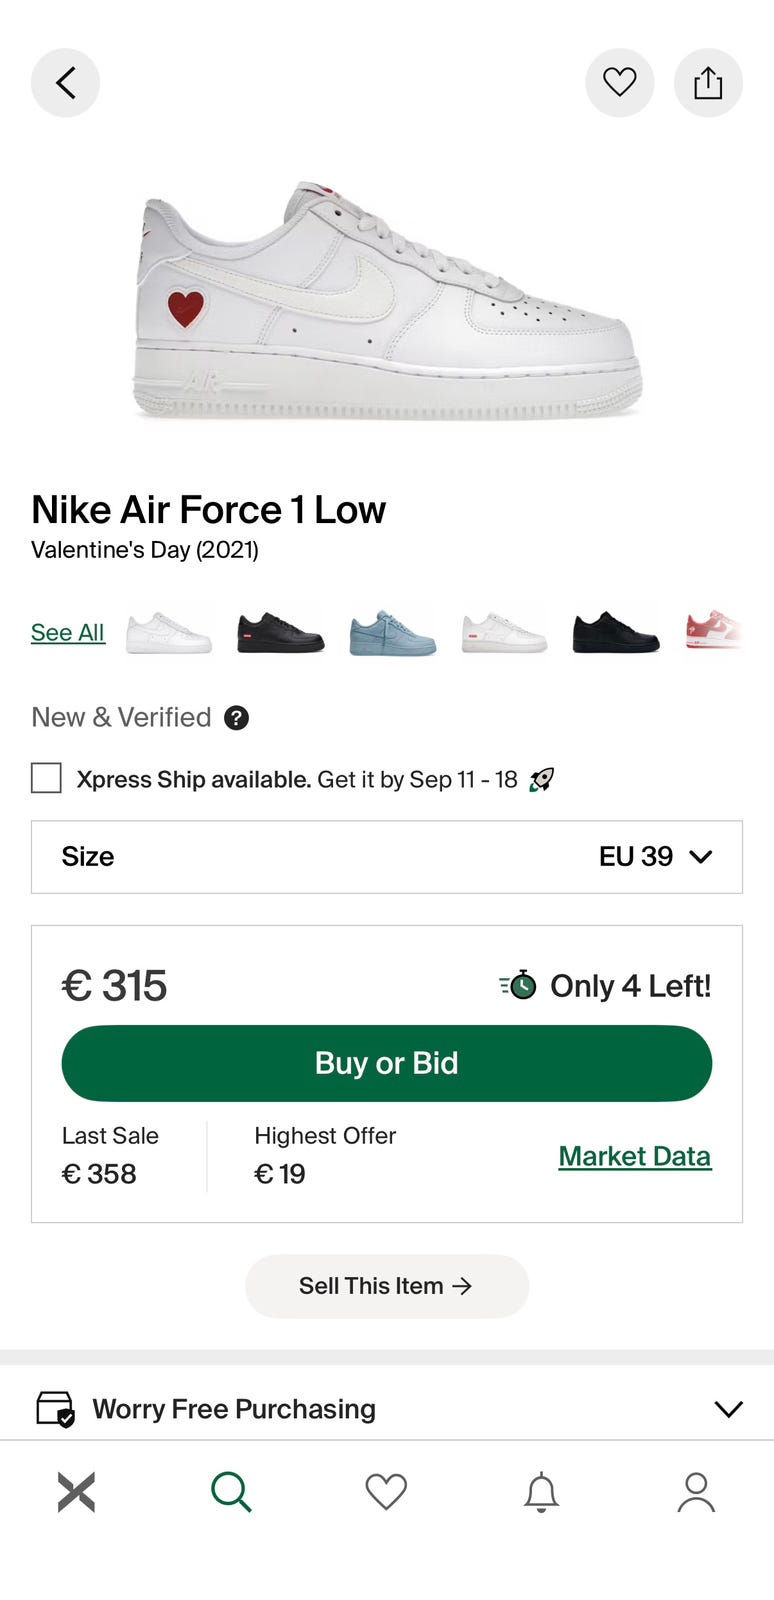Choose the all-black shoe thumbnail
This screenshot has width=774, height=1600.
(x=616, y=633)
